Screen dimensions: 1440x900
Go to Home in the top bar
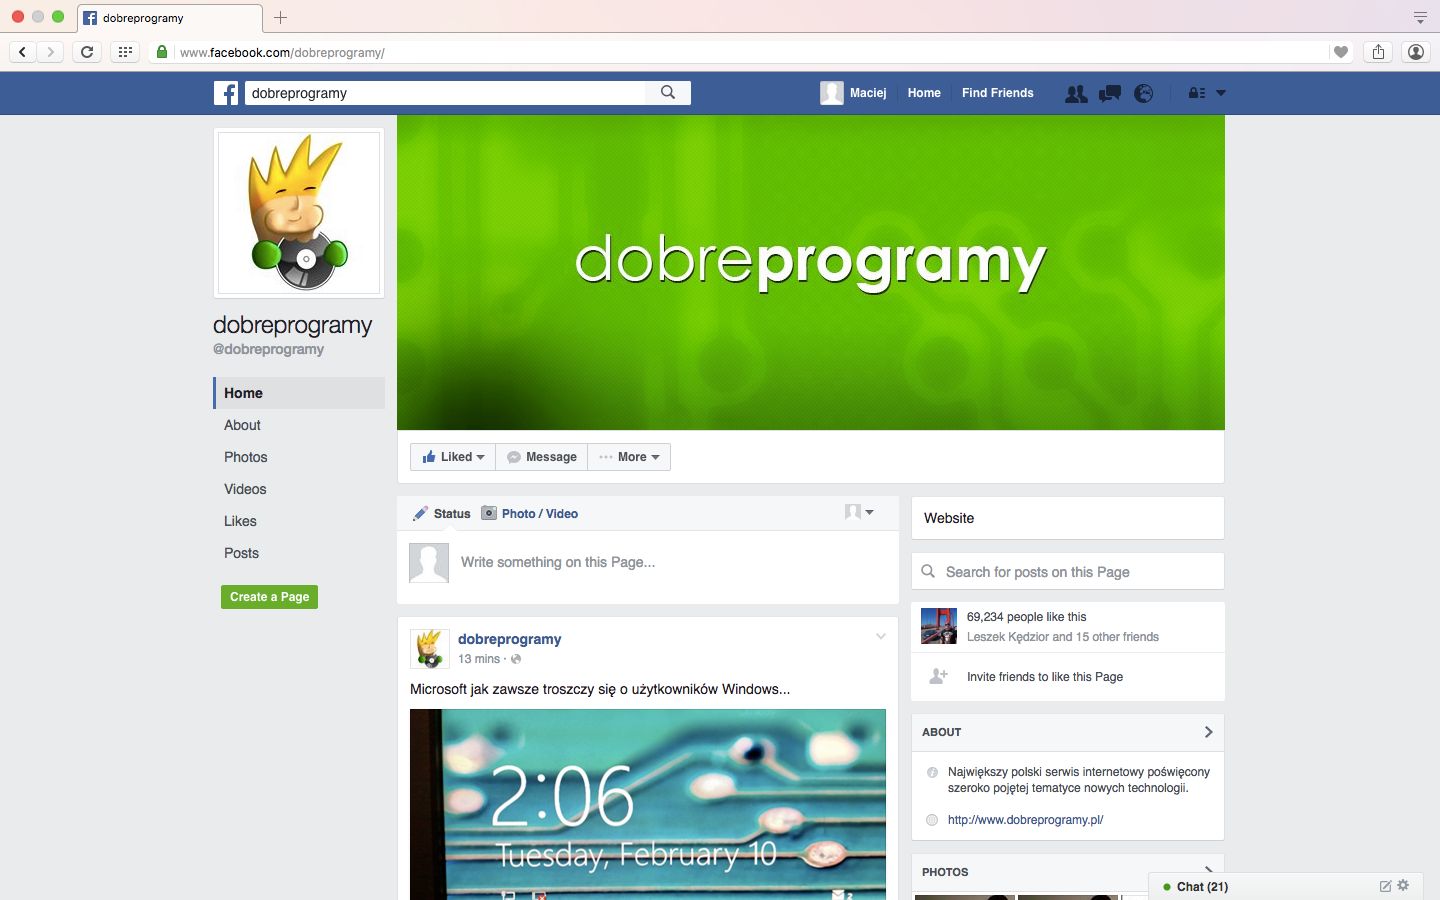pyautogui.click(x=924, y=93)
